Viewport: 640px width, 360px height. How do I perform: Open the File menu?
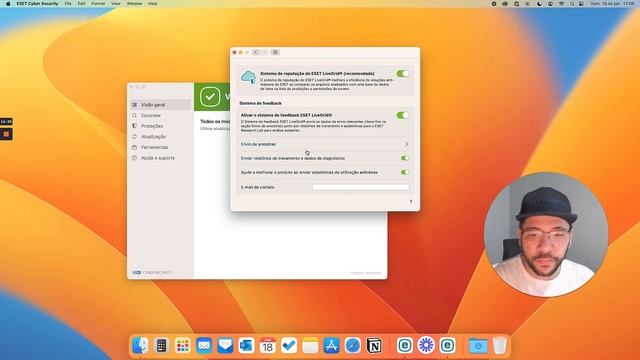(x=68, y=4)
